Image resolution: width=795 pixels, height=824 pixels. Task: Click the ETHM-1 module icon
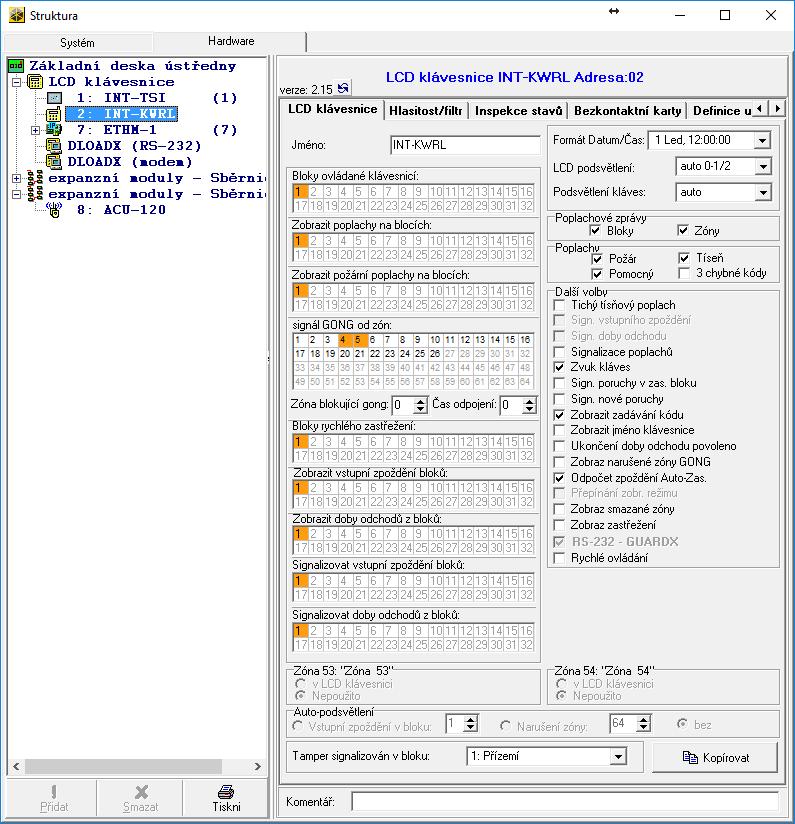[x=54, y=129]
